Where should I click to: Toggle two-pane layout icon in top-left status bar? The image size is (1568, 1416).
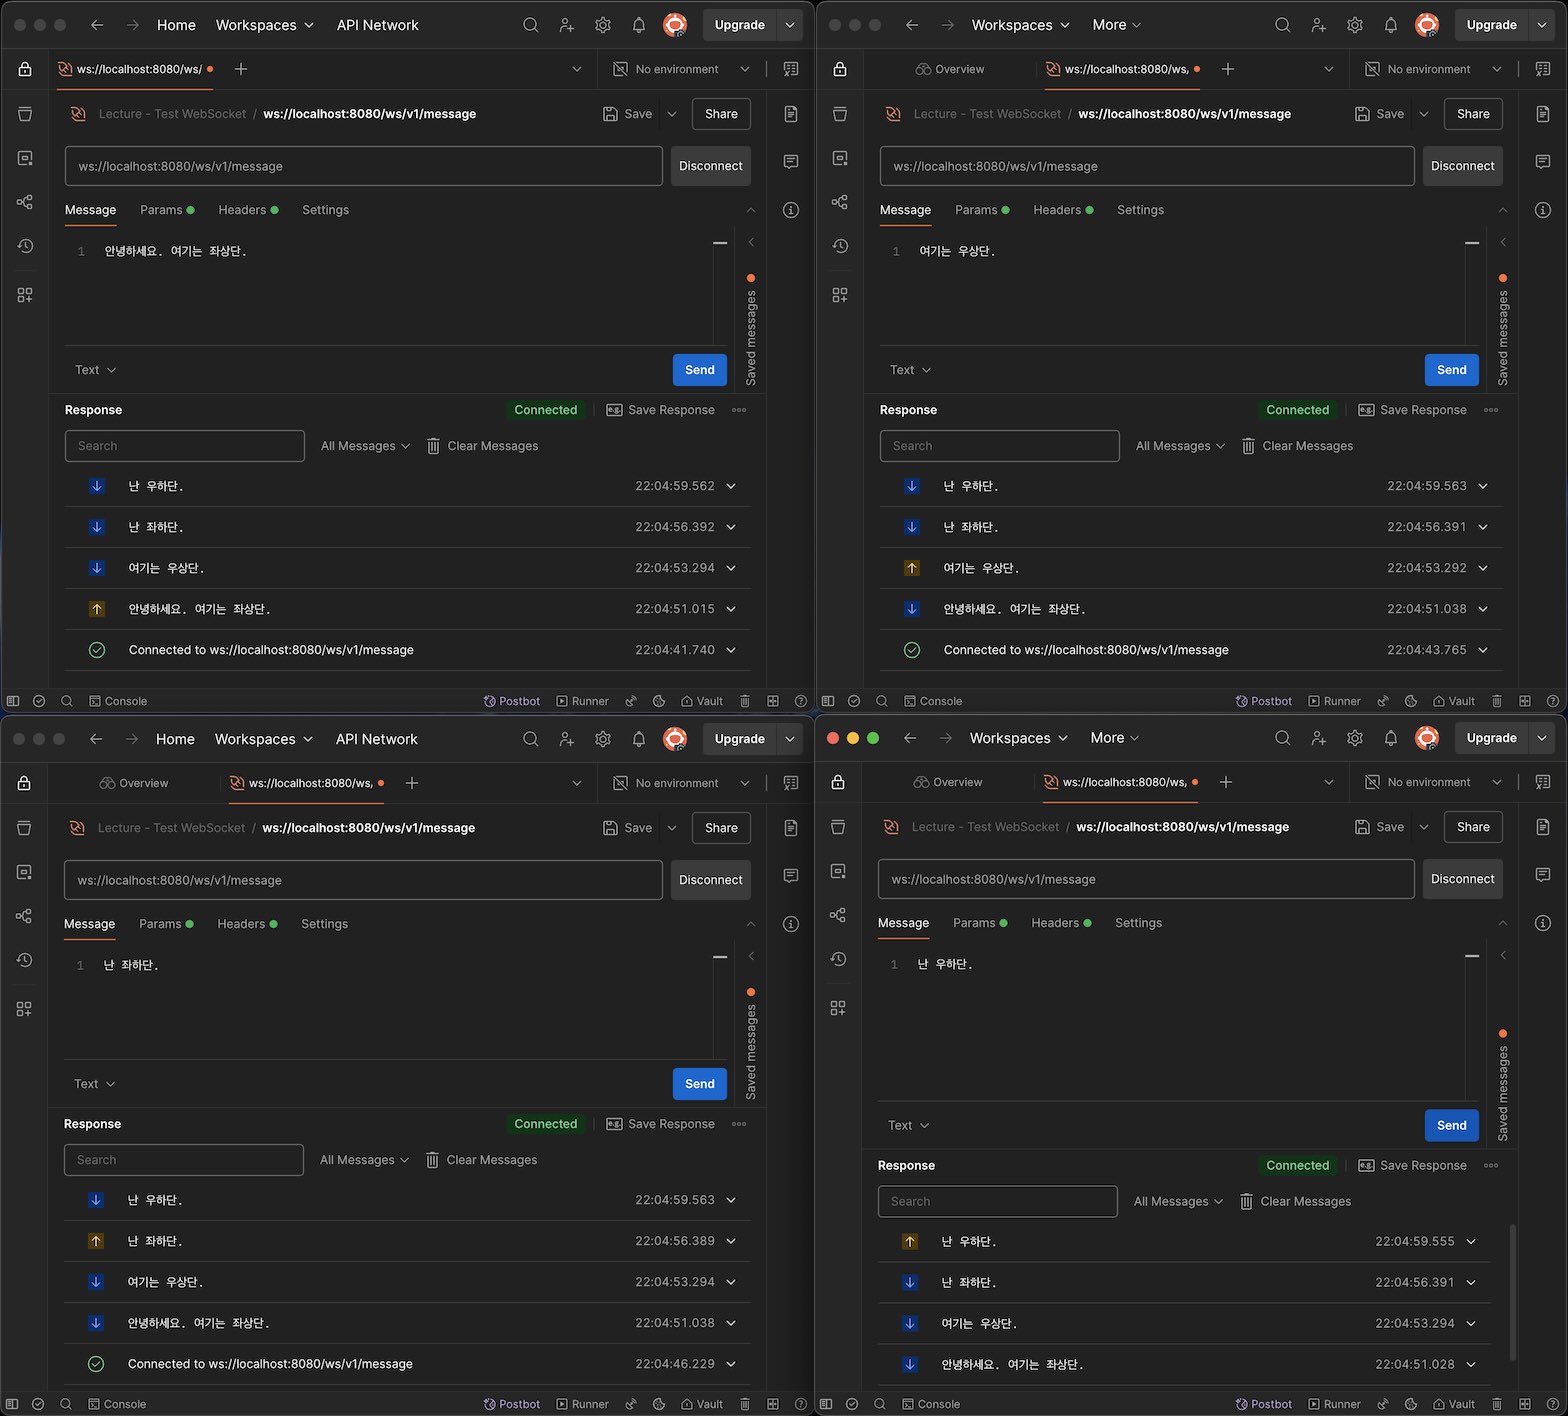773,701
